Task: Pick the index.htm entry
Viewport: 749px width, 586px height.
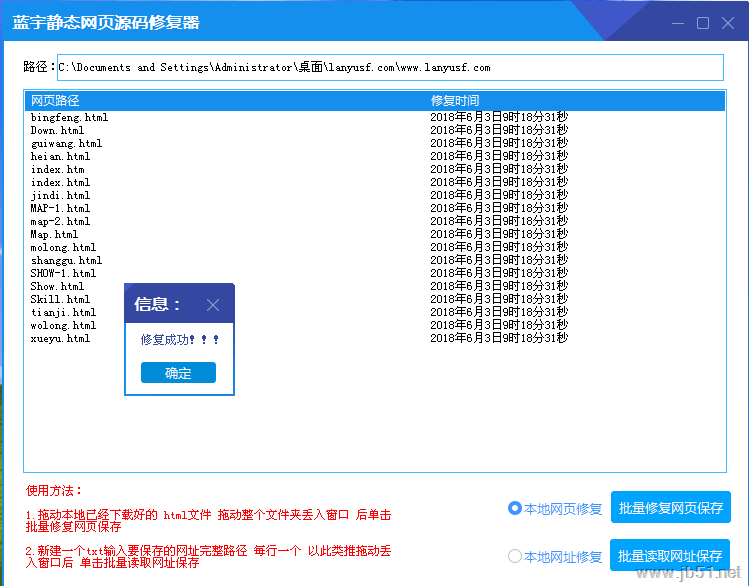Action: tap(58, 170)
